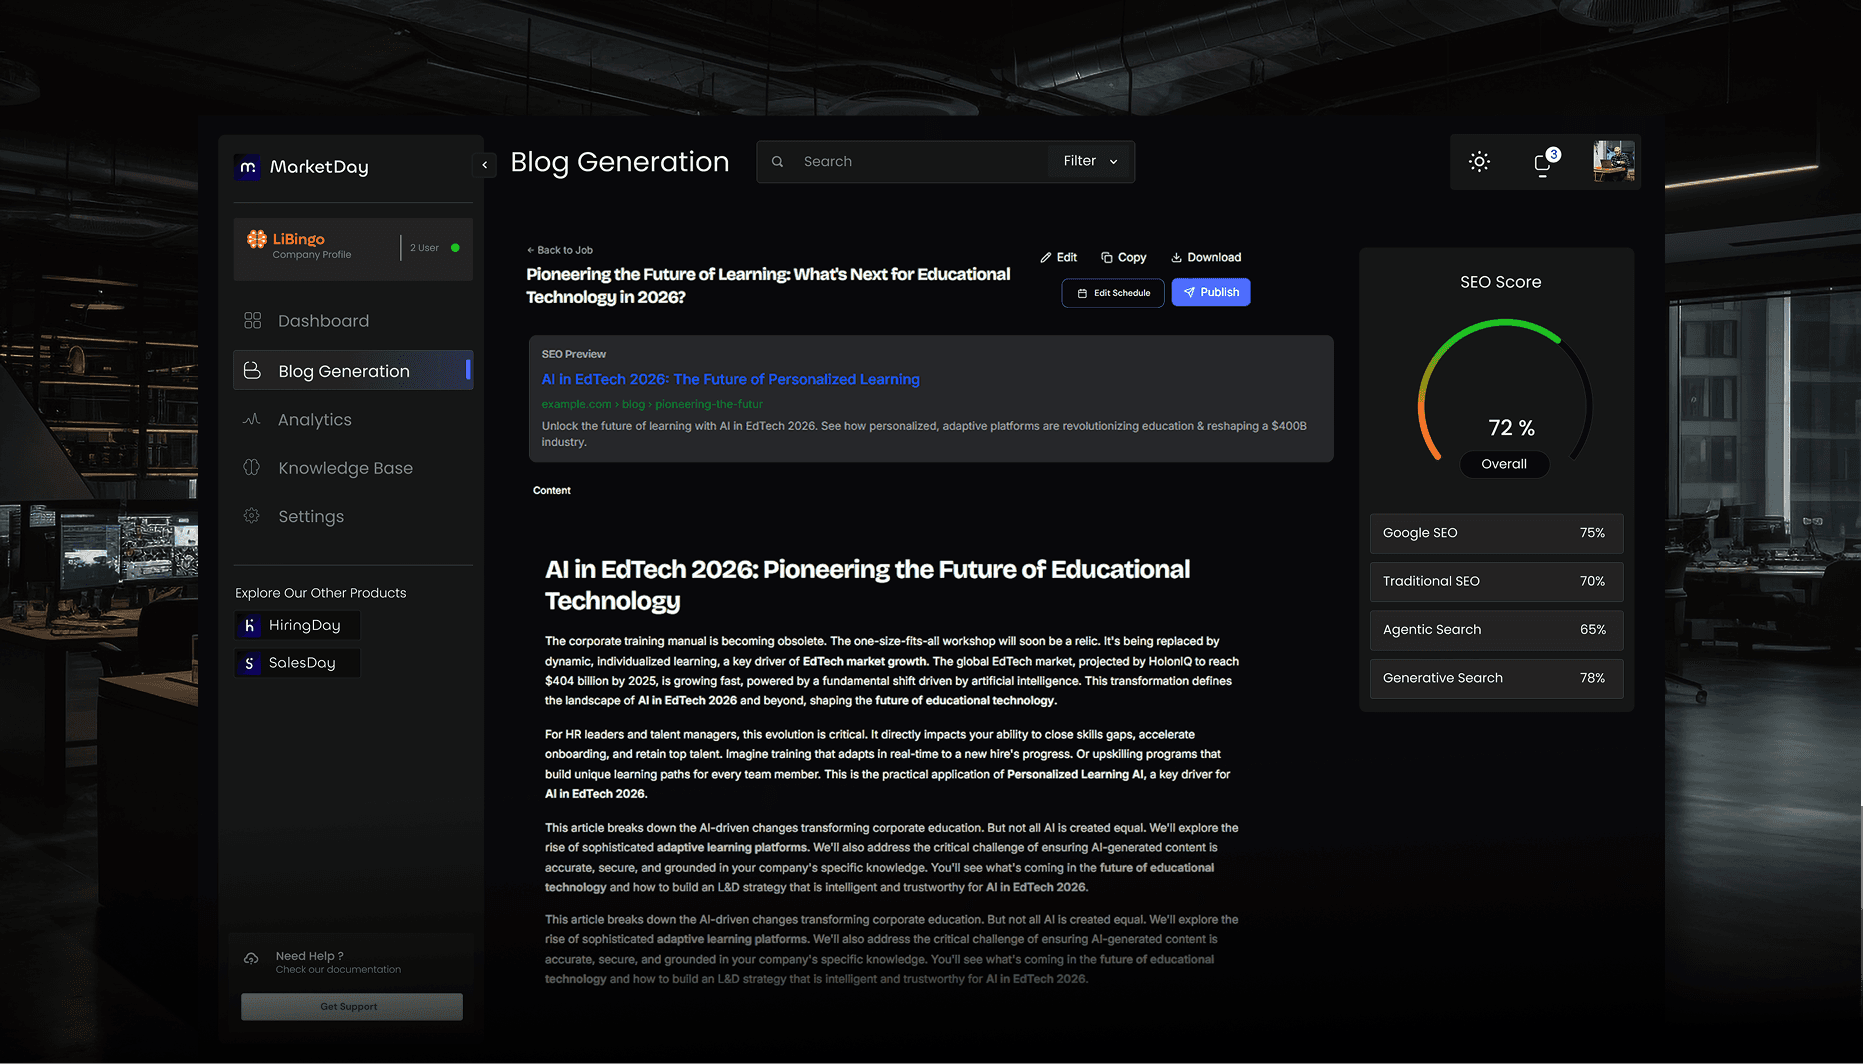Go back via Back to Job link
This screenshot has width=1863, height=1064.
pyautogui.click(x=560, y=250)
